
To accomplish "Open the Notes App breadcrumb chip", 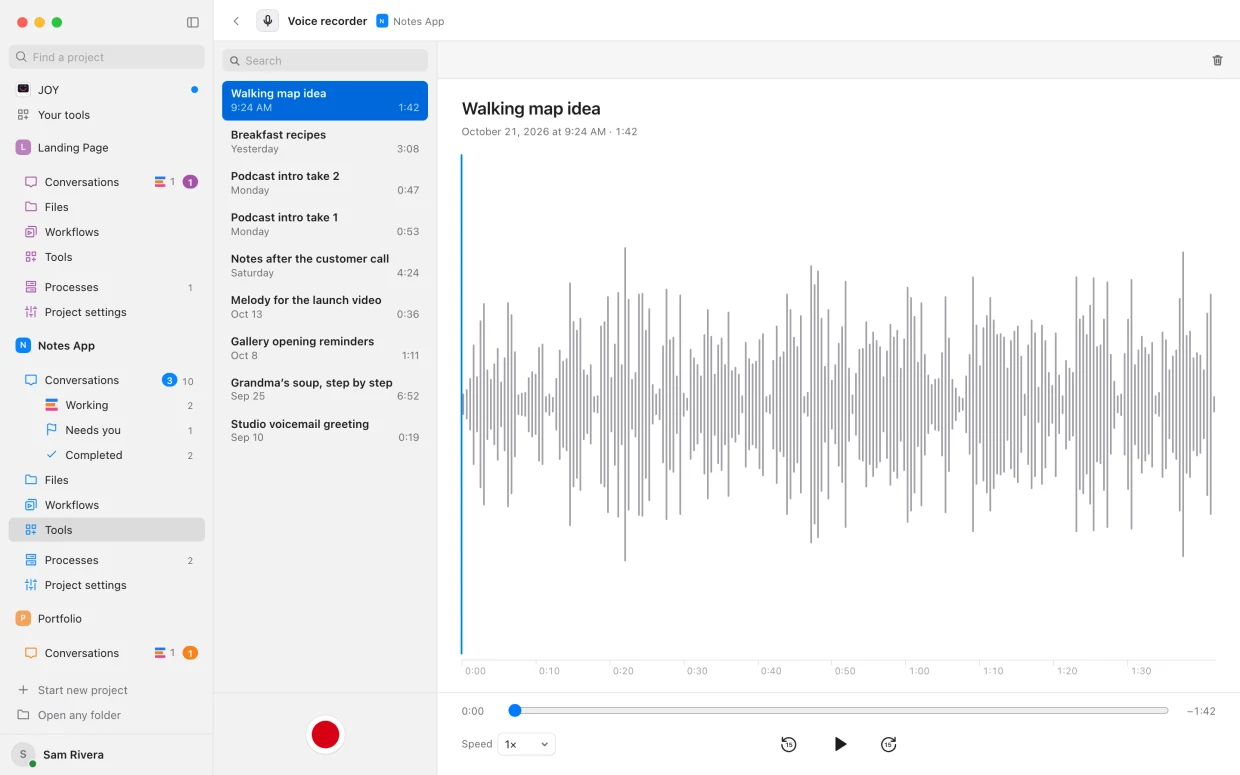I will point(410,21).
